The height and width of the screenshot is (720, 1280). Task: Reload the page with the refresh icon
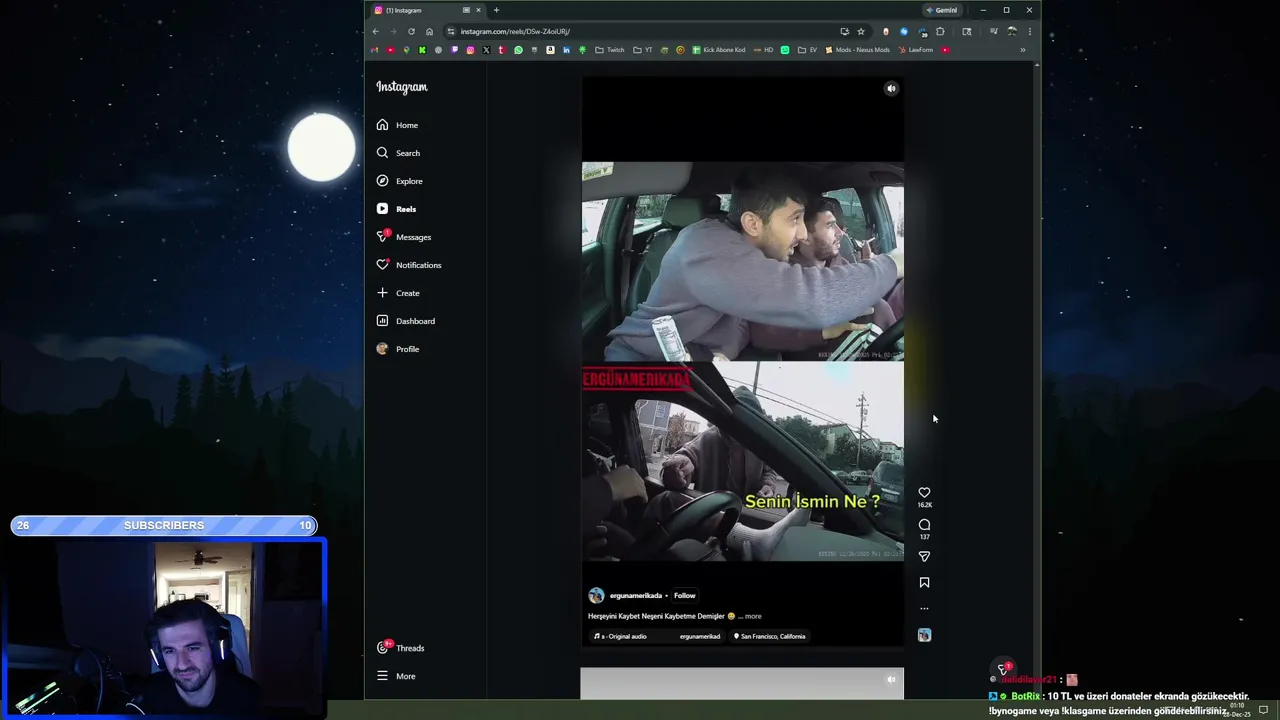[x=411, y=31]
